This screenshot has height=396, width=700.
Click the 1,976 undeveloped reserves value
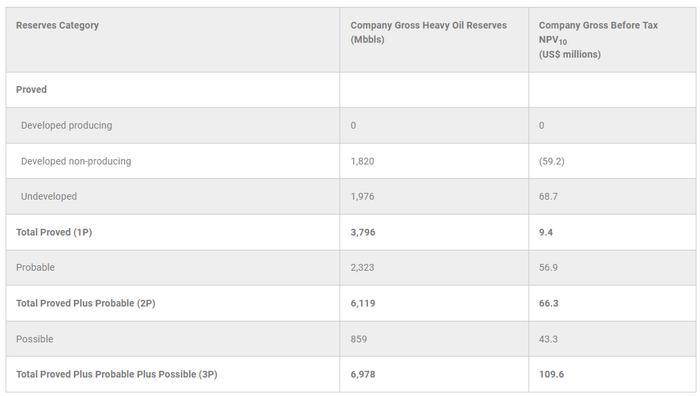(362, 196)
